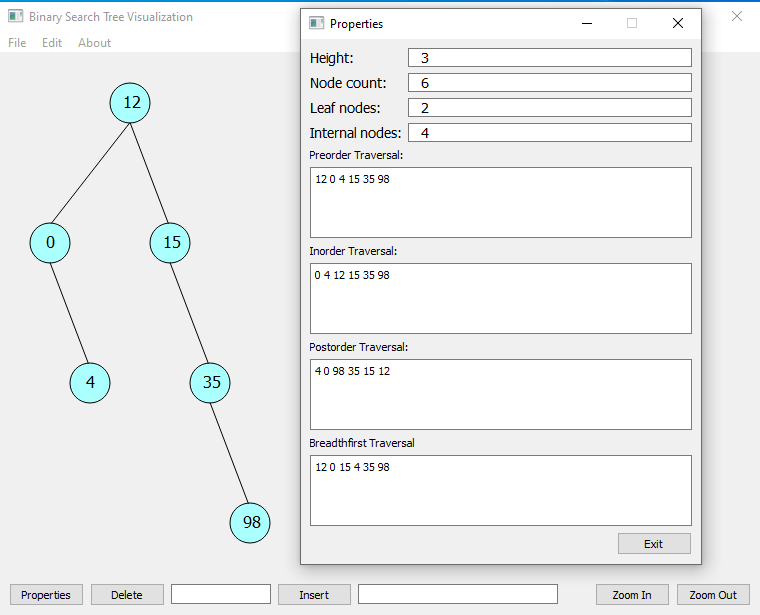Viewport: 760px width, 615px height.
Task: Click the Postorder Traversal label
Action: (x=359, y=347)
